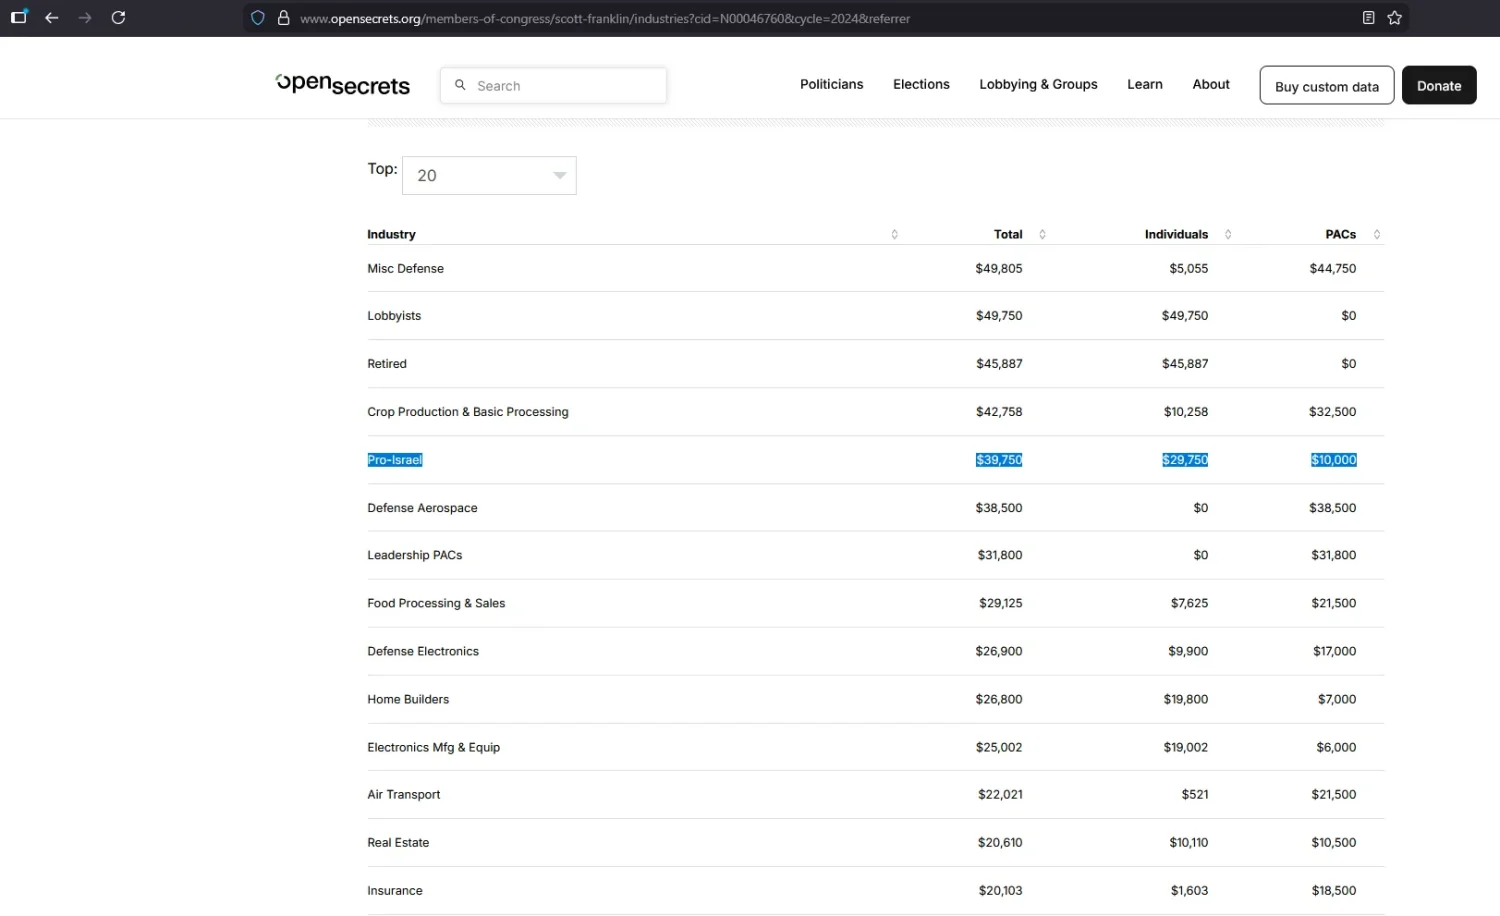
Task: Click the padlock site security icon
Action: coord(284,18)
